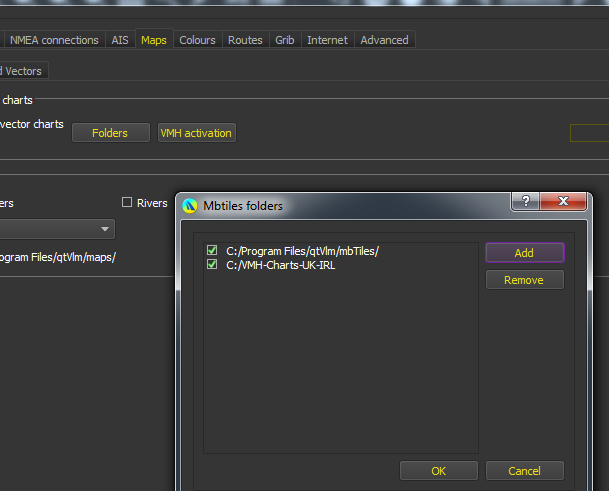609x491 pixels.
Task: Confirm the dialog with OK
Action: tap(438, 471)
